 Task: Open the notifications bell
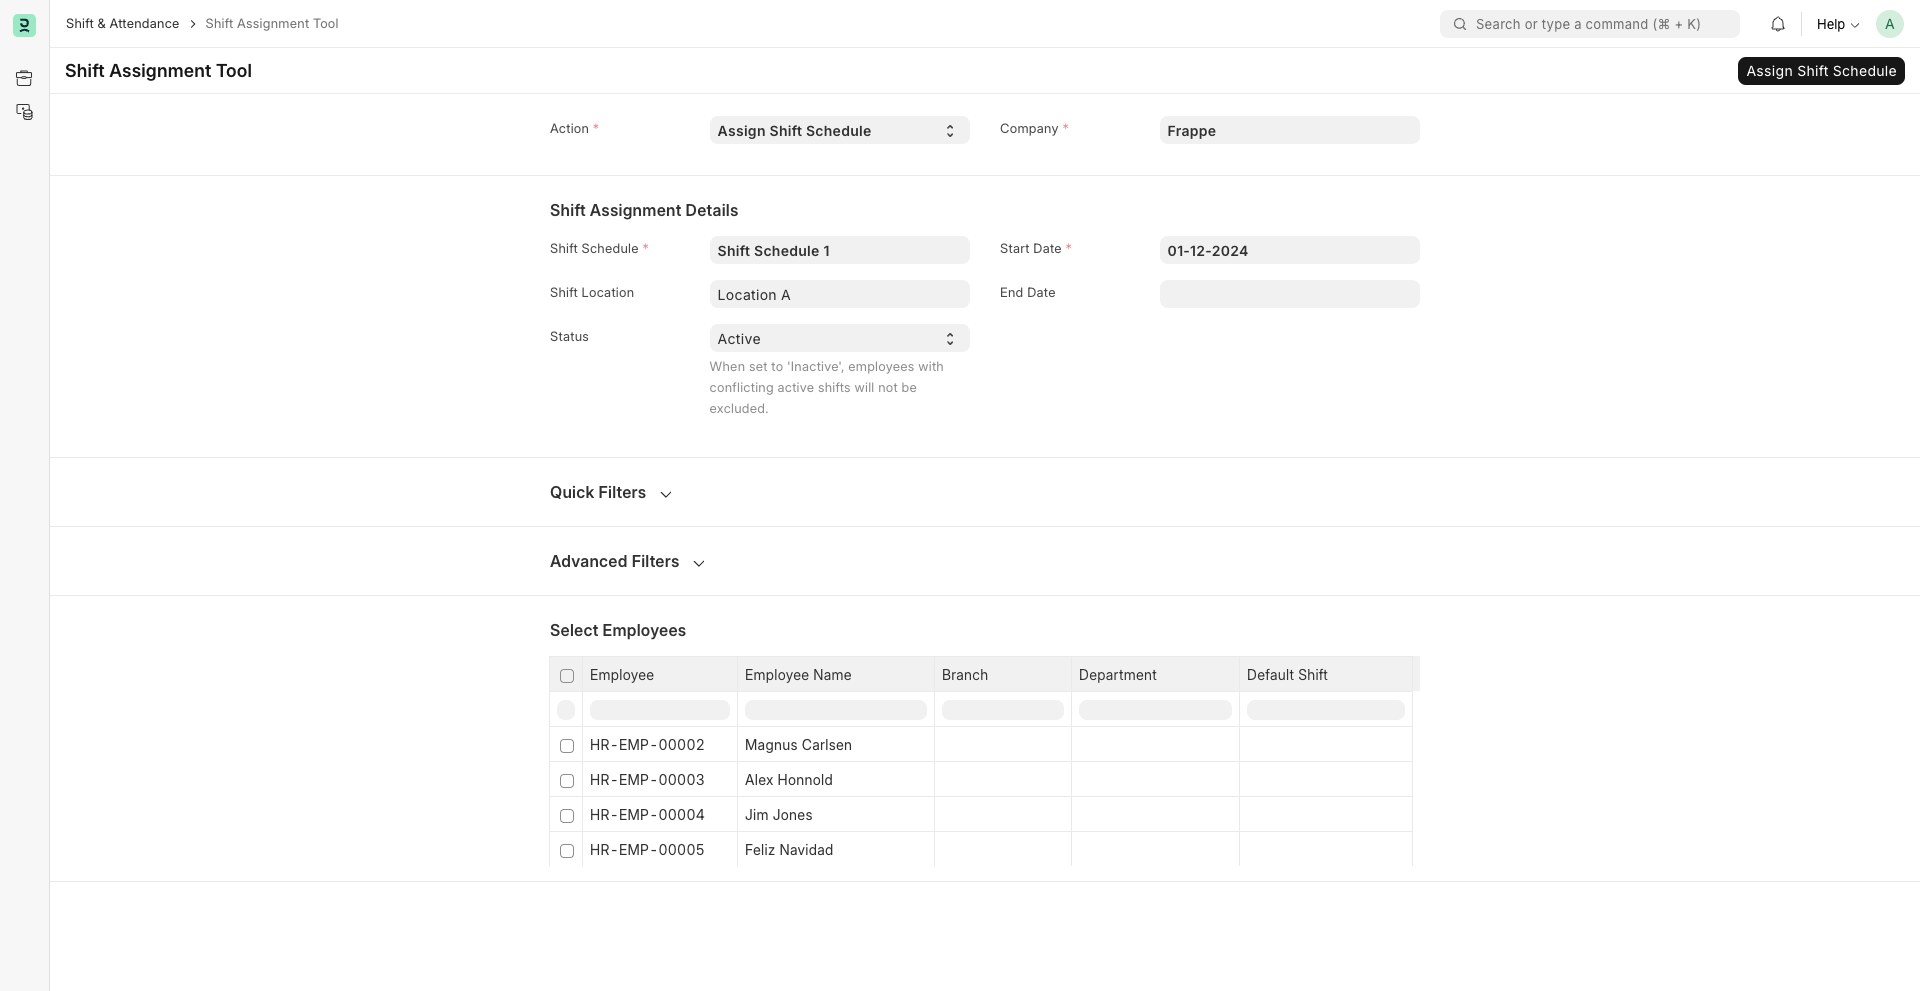(1778, 24)
